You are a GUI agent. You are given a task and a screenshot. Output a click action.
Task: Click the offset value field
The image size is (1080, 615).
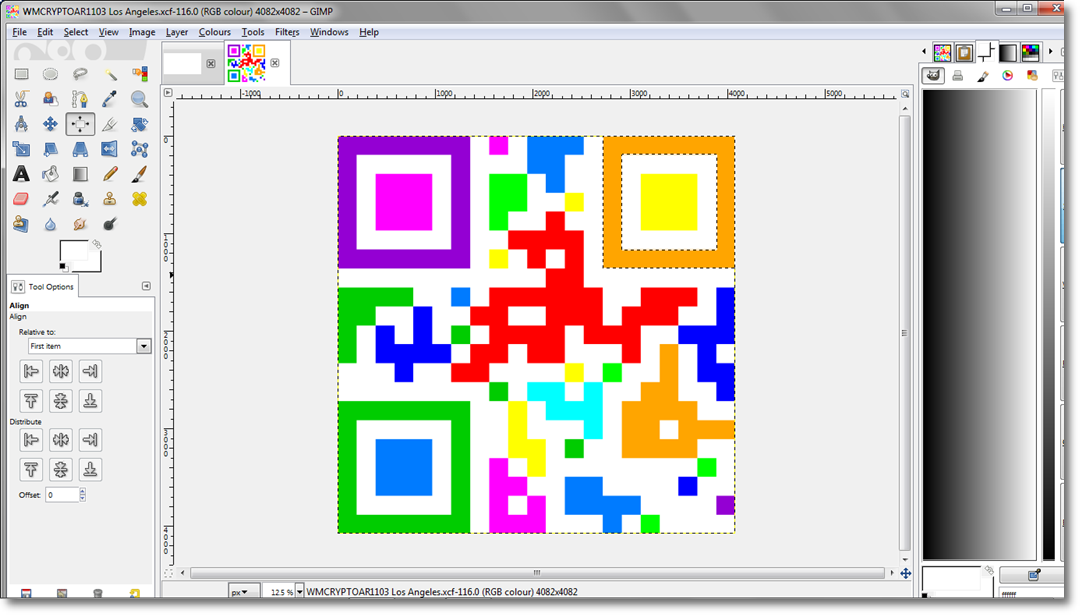(x=62, y=494)
